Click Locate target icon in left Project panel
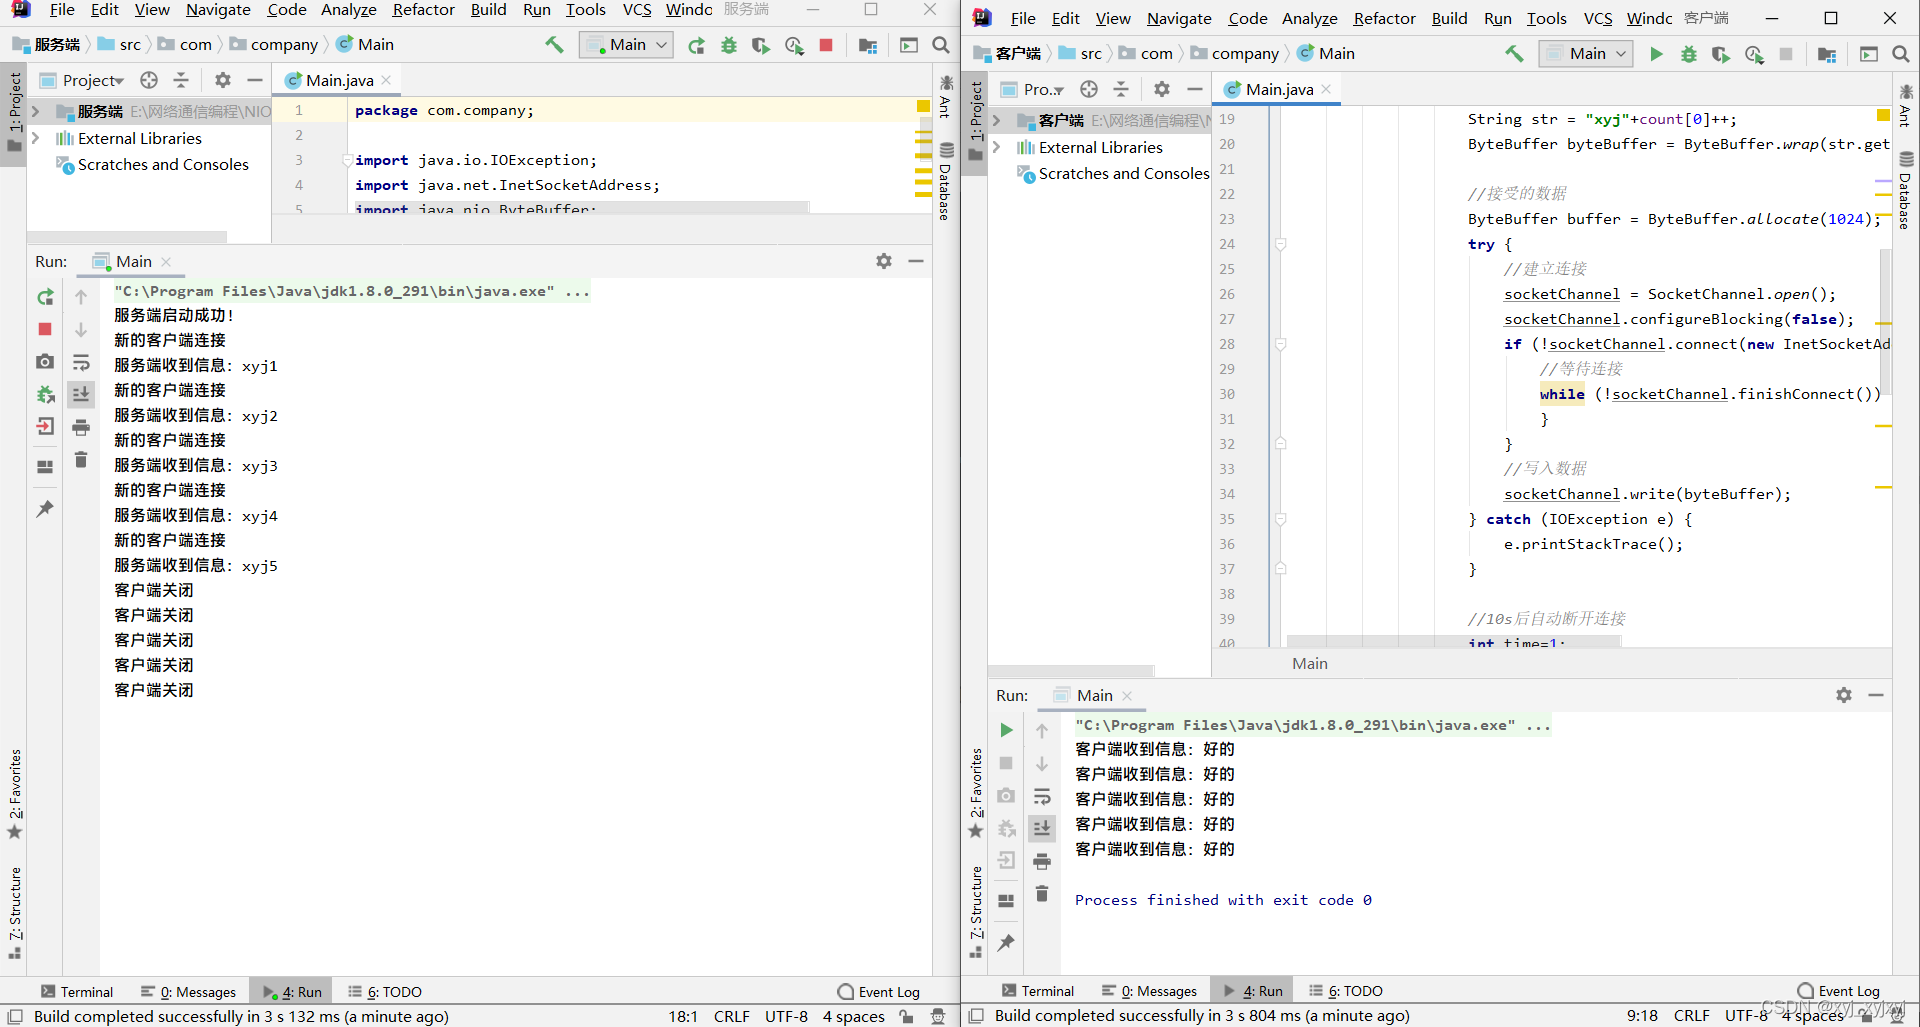 pyautogui.click(x=149, y=80)
